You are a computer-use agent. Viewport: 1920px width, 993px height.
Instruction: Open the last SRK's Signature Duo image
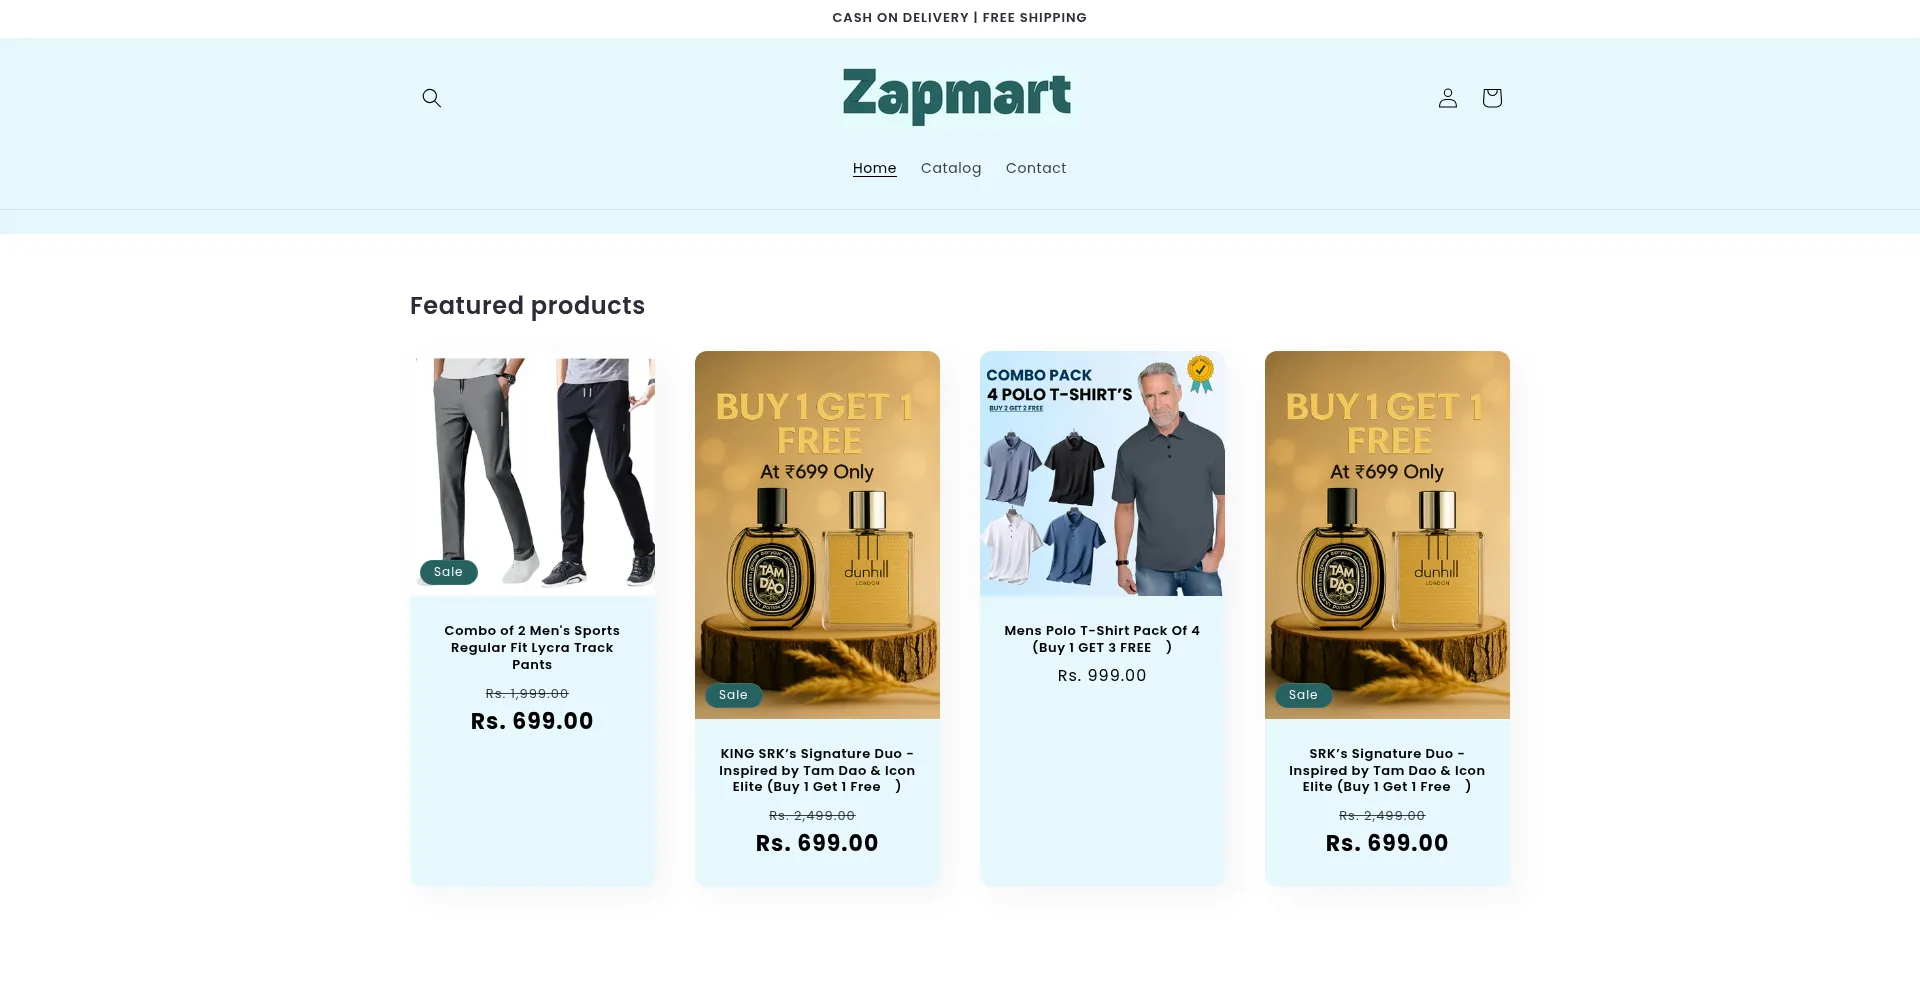[x=1387, y=534]
